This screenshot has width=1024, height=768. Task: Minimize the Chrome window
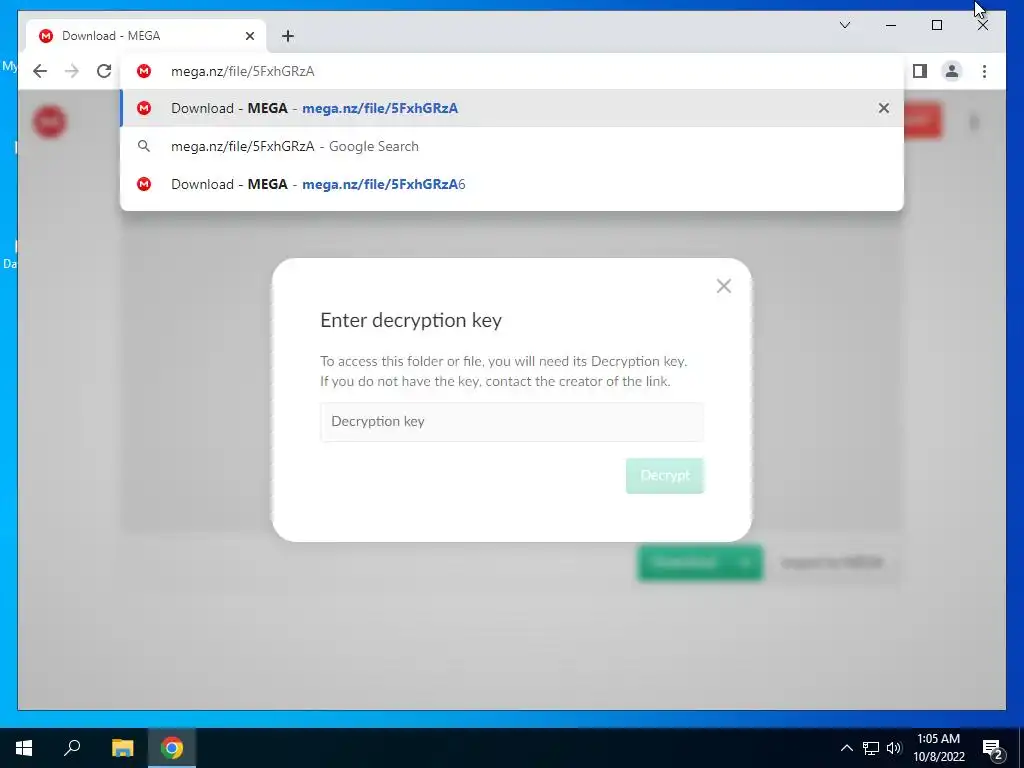click(x=891, y=25)
